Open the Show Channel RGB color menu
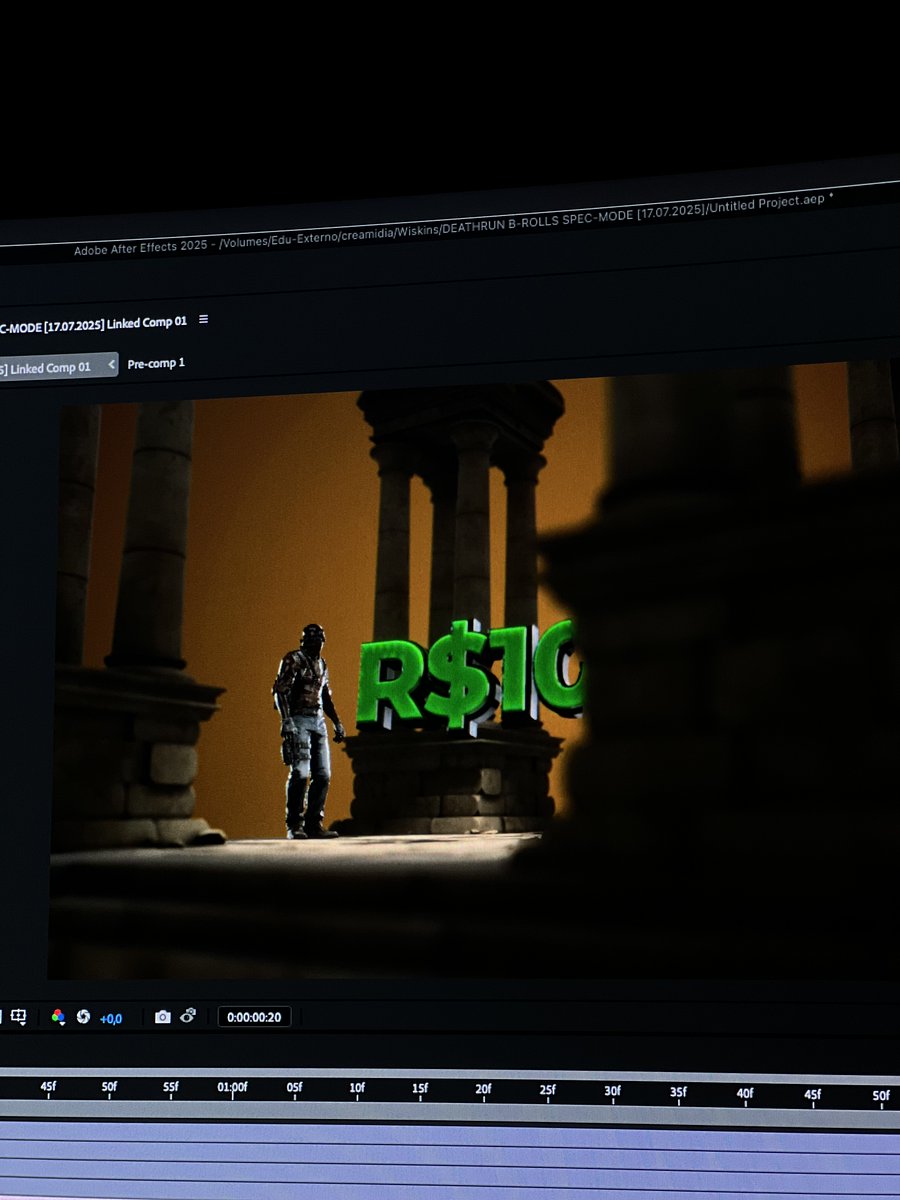This screenshot has width=900, height=1200. [58, 1017]
